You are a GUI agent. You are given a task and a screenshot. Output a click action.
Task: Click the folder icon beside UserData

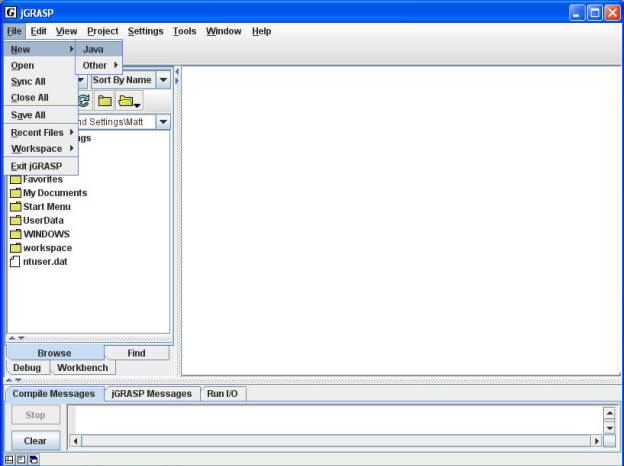(x=16, y=220)
